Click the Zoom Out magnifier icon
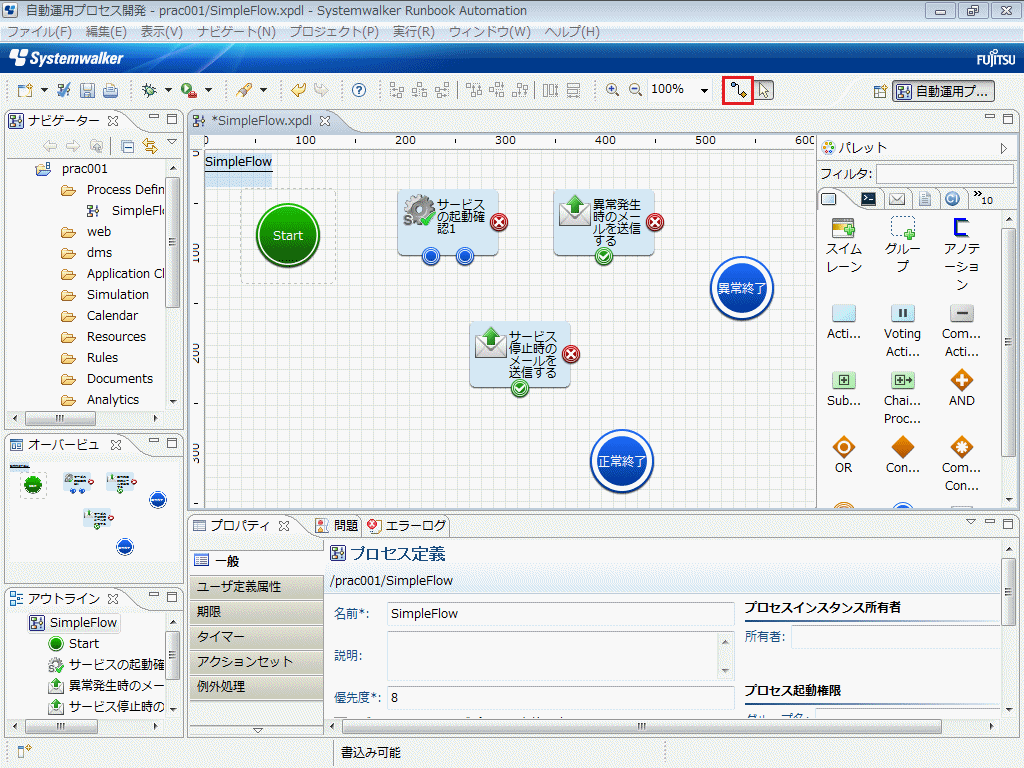This screenshot has width=1024, height=768. coord(635,90)
